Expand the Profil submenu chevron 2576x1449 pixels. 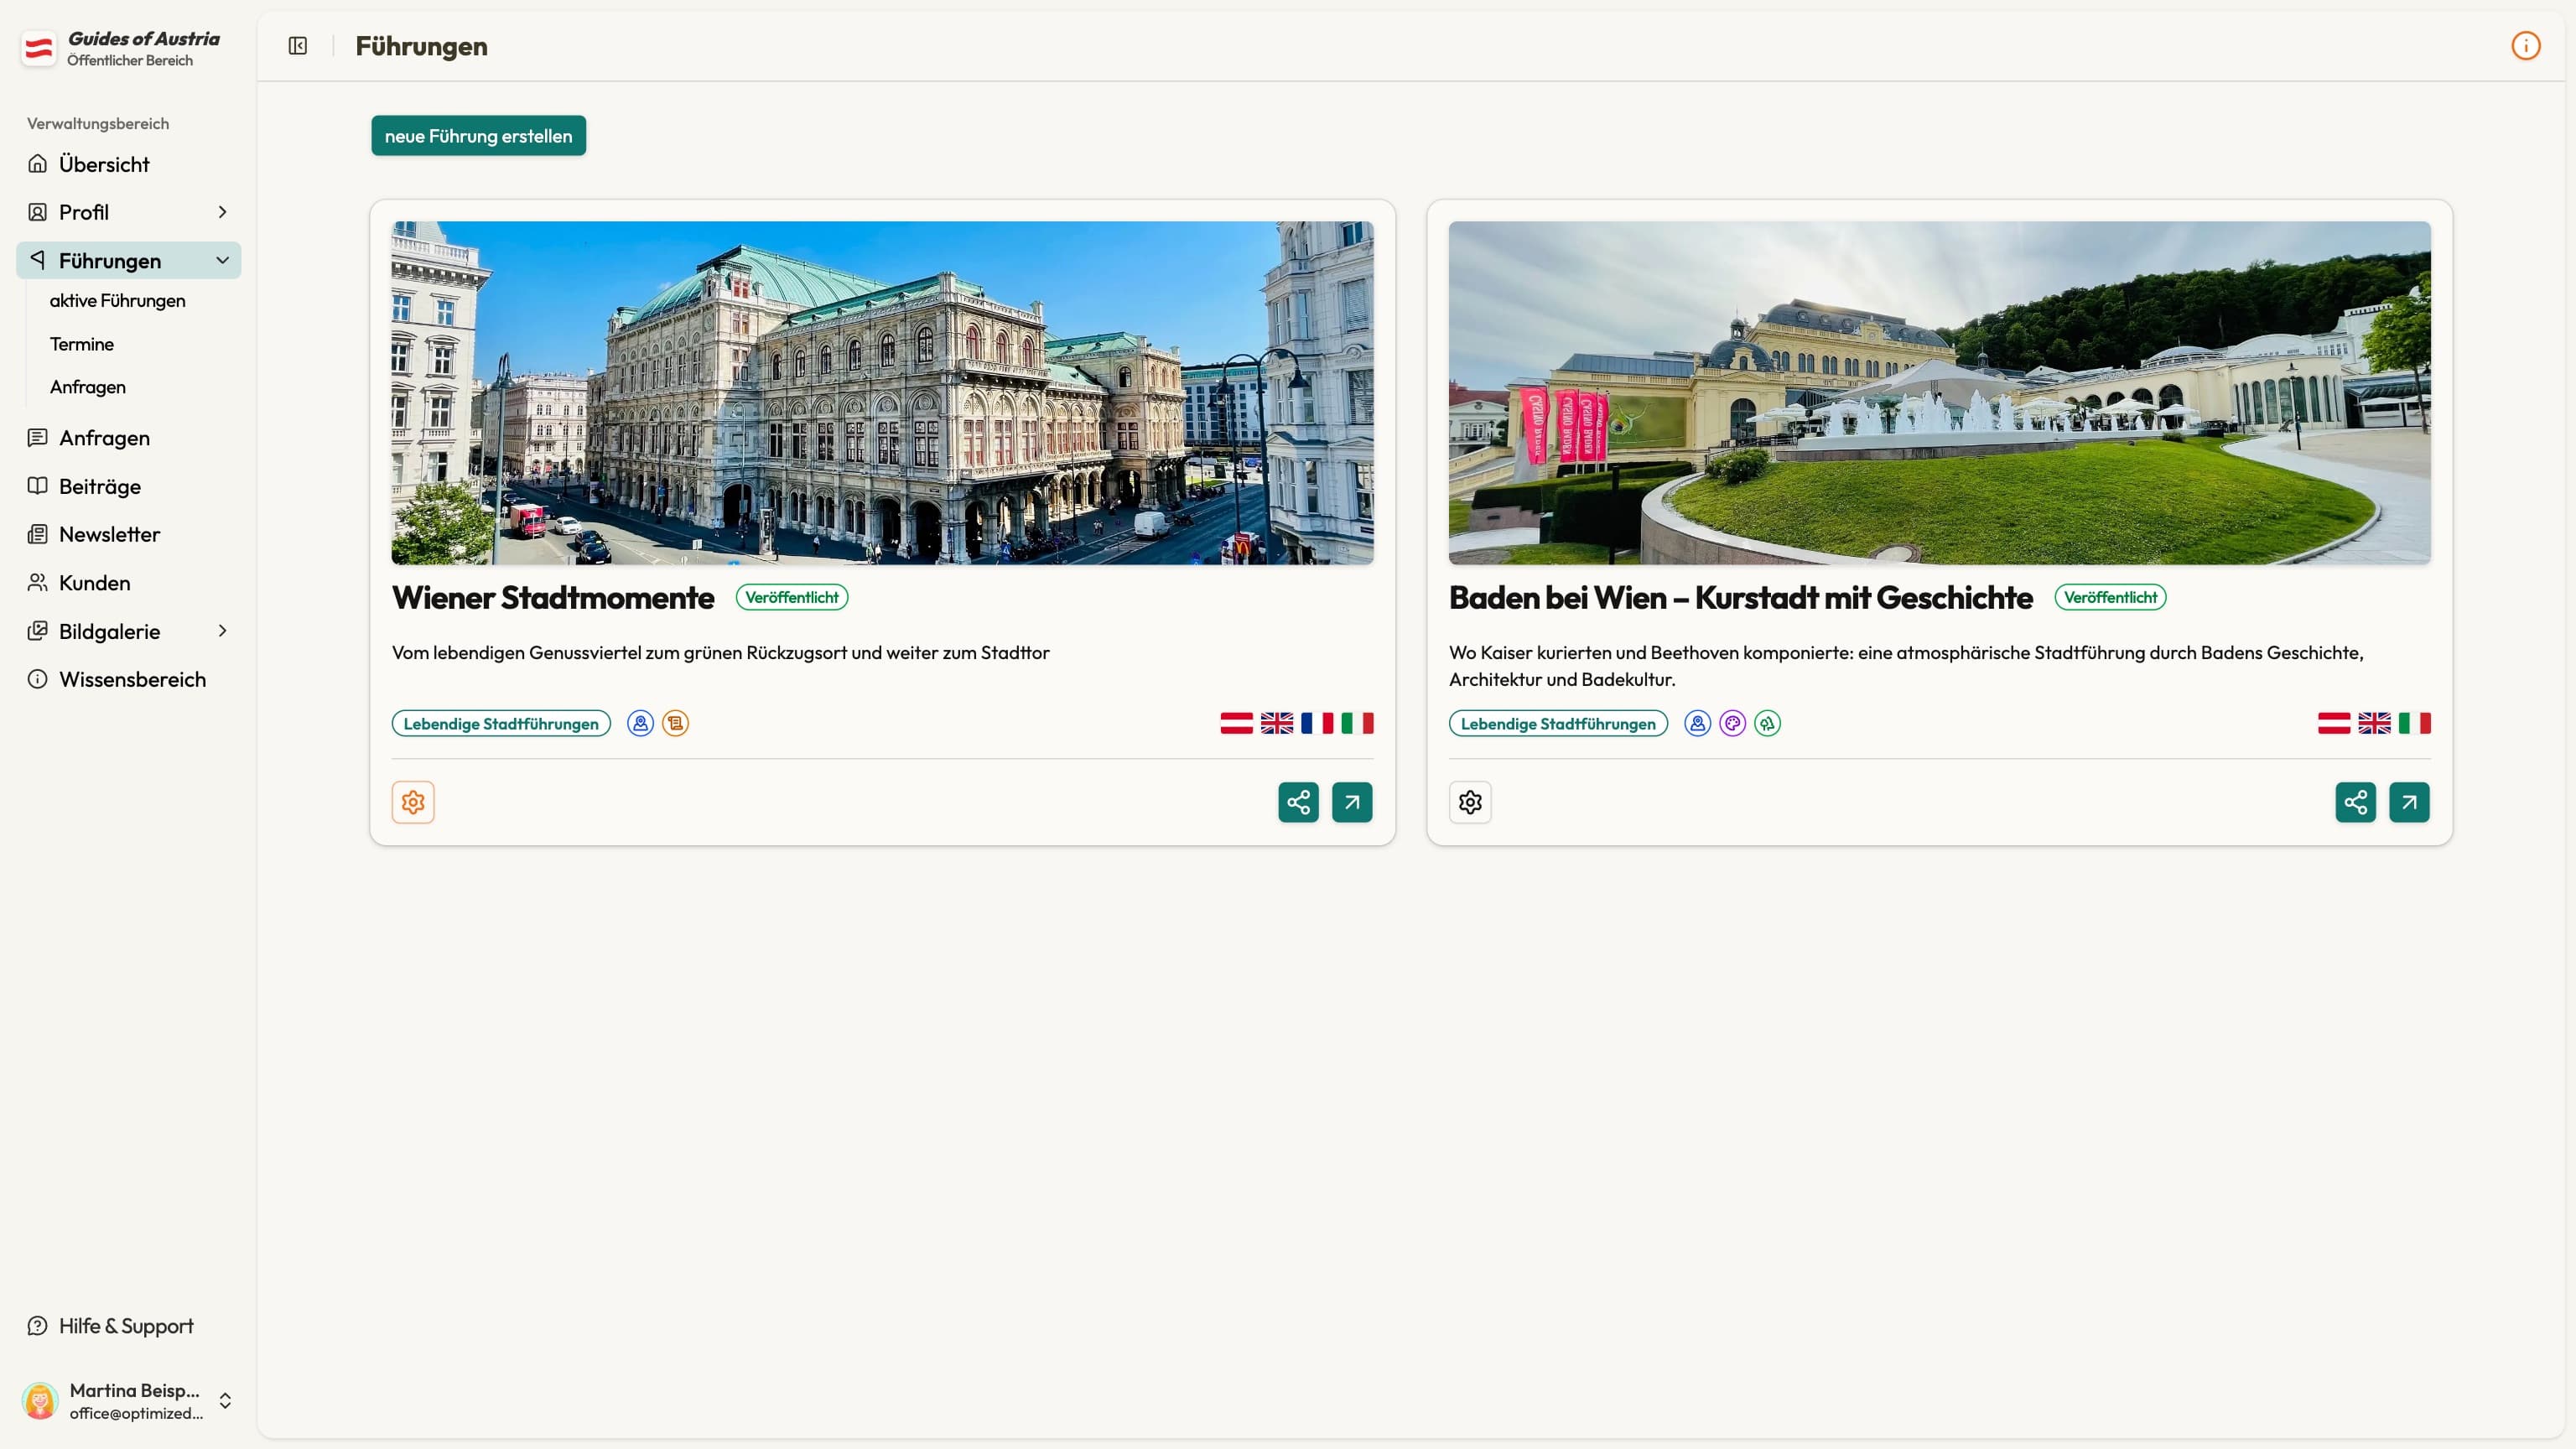(x=222, y=212)
